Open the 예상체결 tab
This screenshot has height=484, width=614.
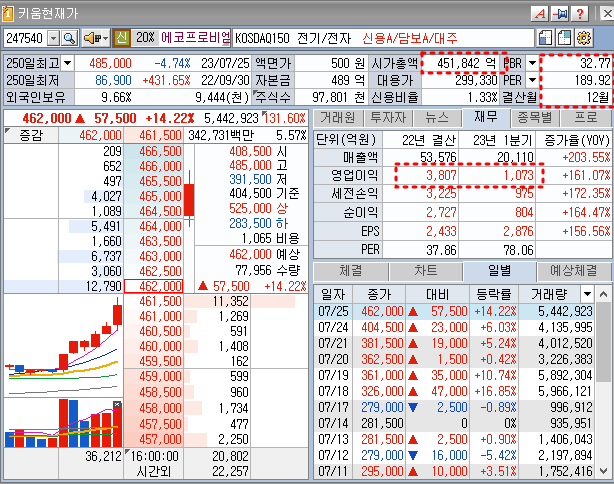click(574, 271)
